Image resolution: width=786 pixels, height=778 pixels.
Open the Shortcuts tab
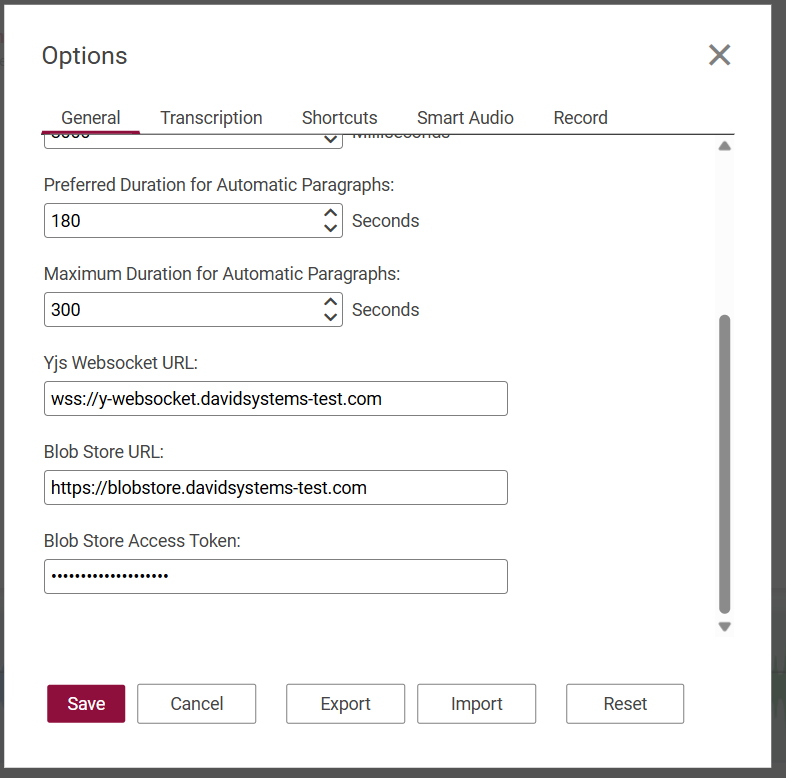[x=339, y=118]
